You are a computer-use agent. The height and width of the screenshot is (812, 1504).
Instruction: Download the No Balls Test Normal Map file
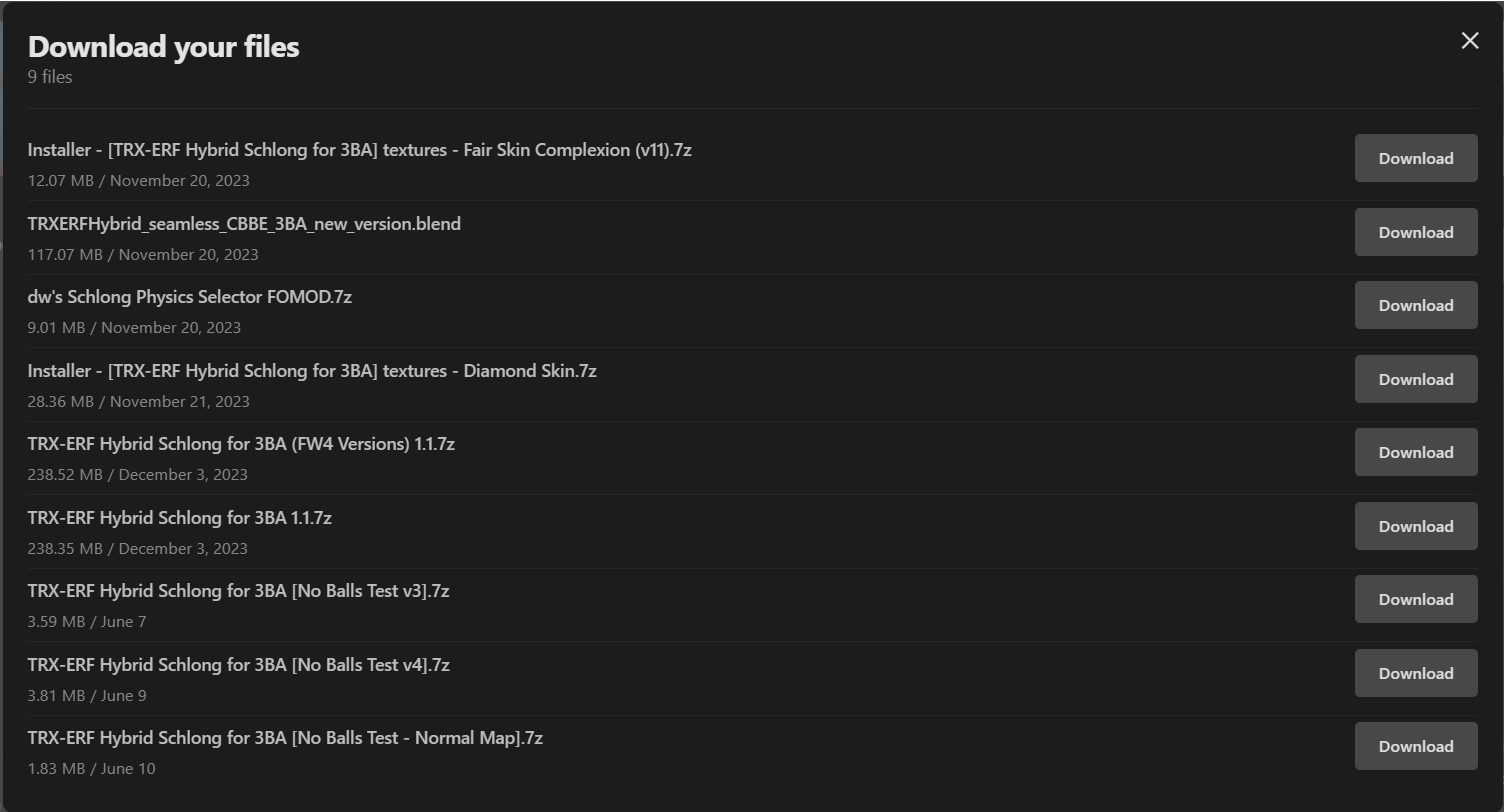[x=1416, y=746]
